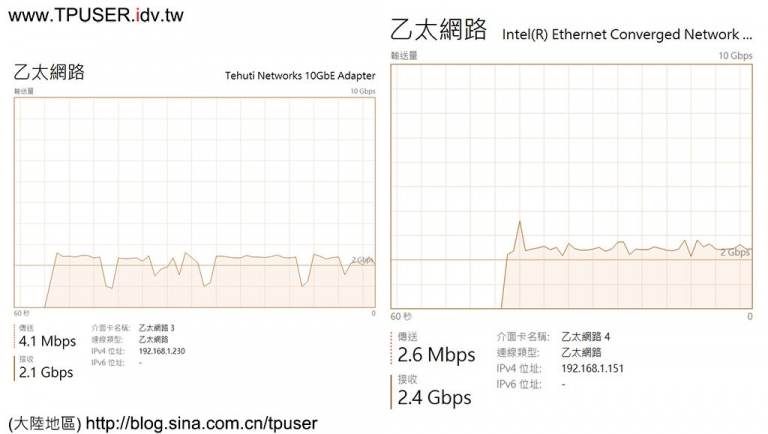This screenshot has height=434, width=768.
Task: Click the 2 Gbps marker on Tehuti graph
Action: 362,260
